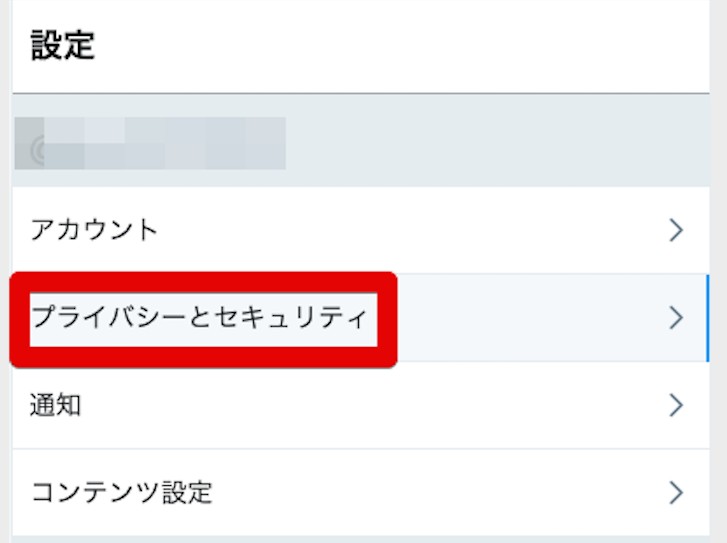Open the アカウント settings menu item
Screen dimensions: 727x543
(x=95, y=230)
